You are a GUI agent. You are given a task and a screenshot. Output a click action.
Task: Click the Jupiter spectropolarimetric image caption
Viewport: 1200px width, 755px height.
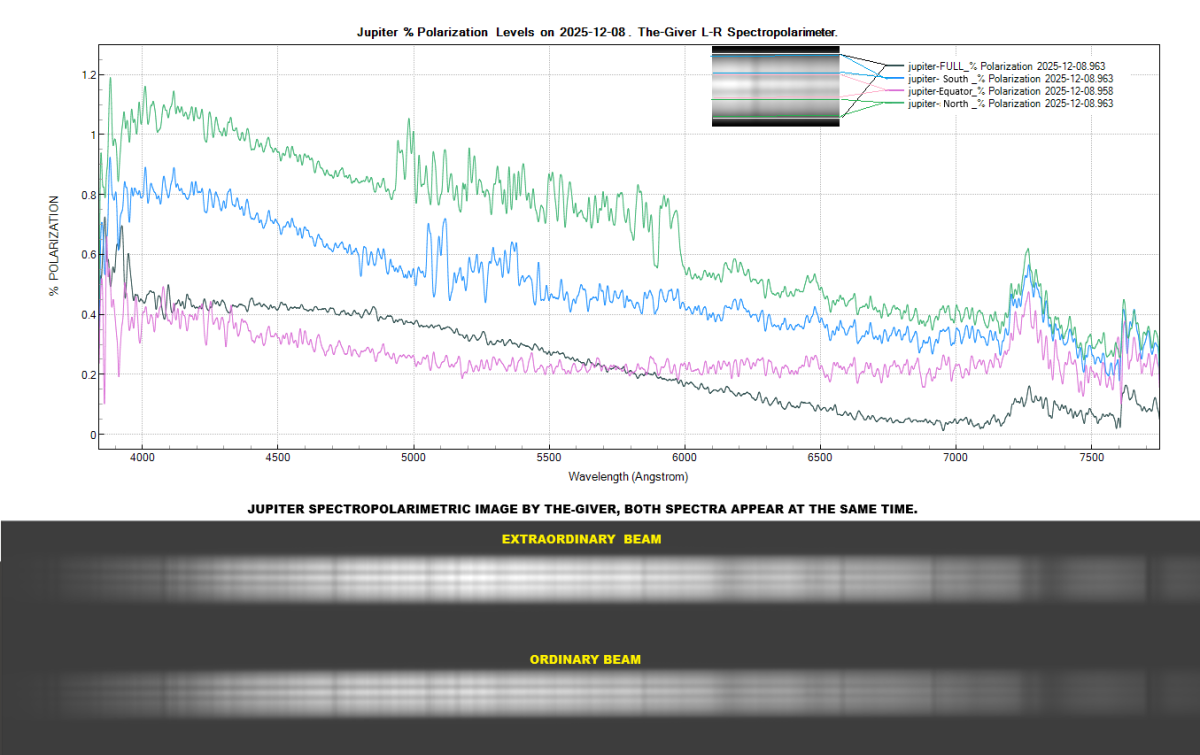coord(582,509)
